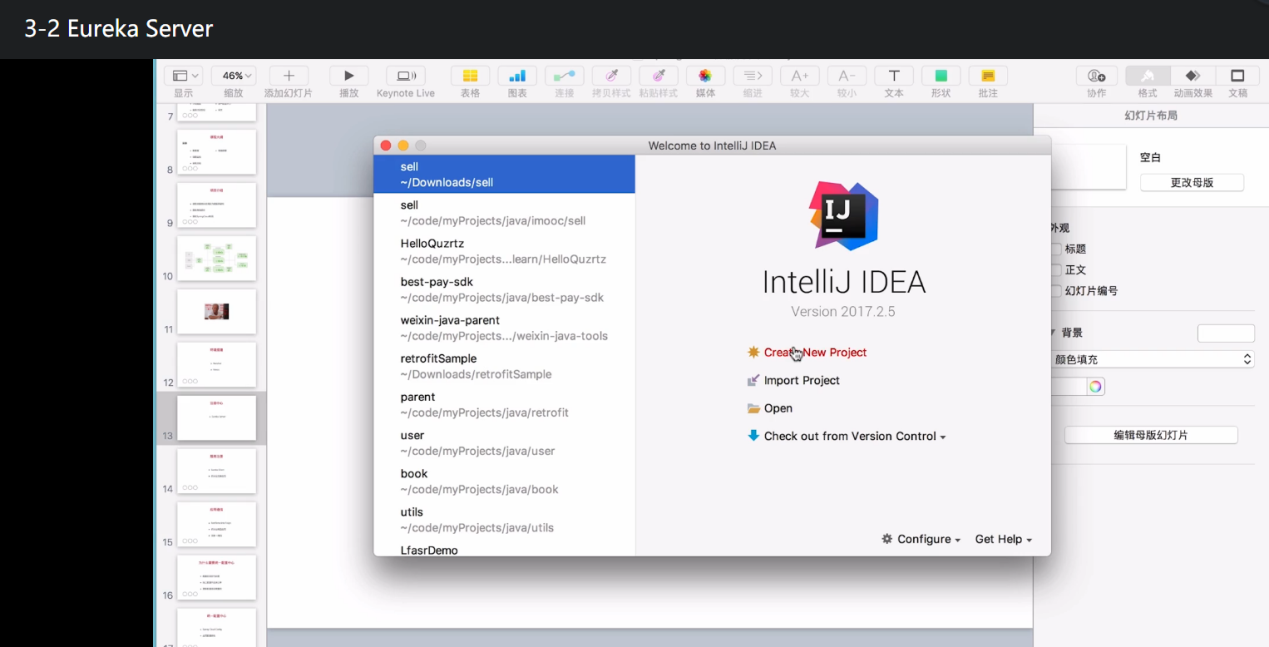Open recent project book
Image resolution: width=1269 pixels, height=647 pixels.
504,481
